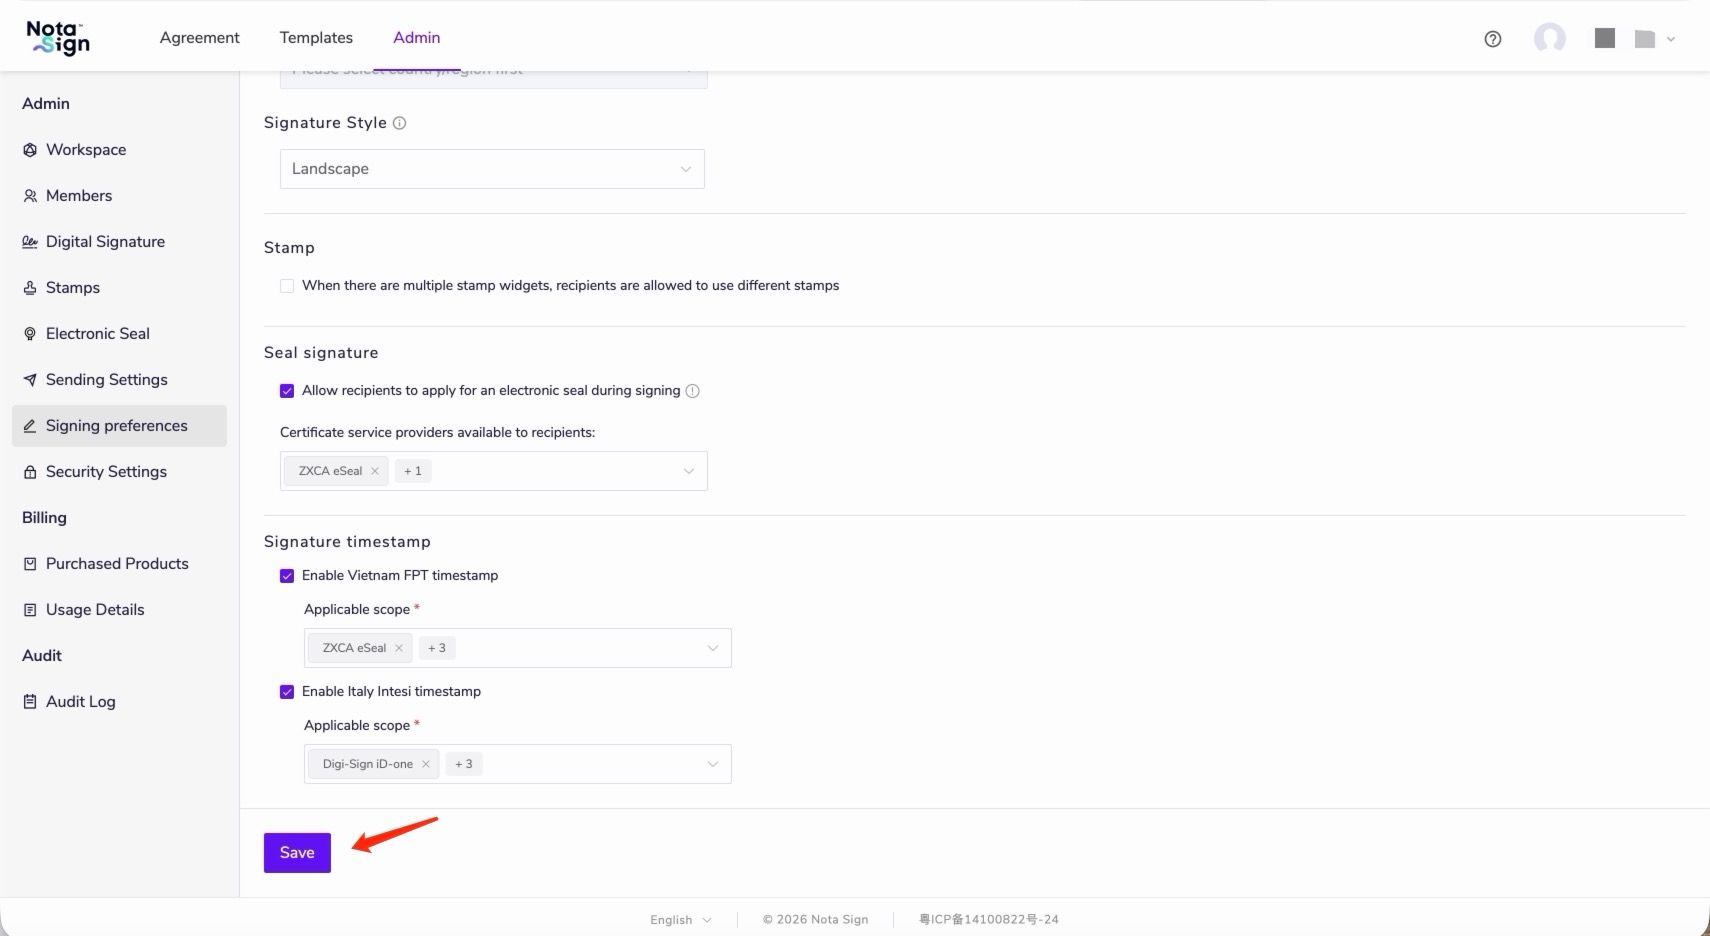Click the Signature Style info icon
Screen dimensions: 1710x936
(x=399, y=123)
